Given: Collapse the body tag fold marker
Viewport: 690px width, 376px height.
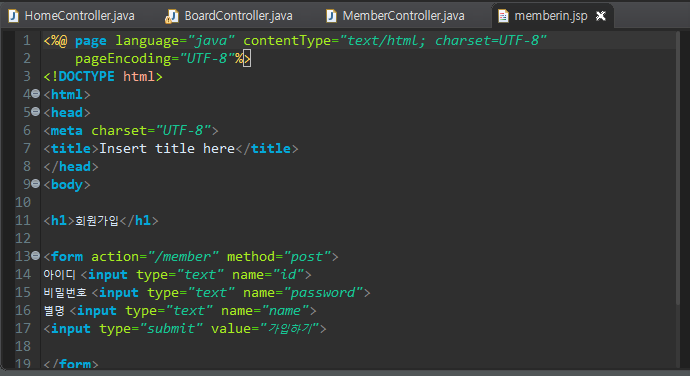Looking at the screenshot, I should tap(36, 184).
